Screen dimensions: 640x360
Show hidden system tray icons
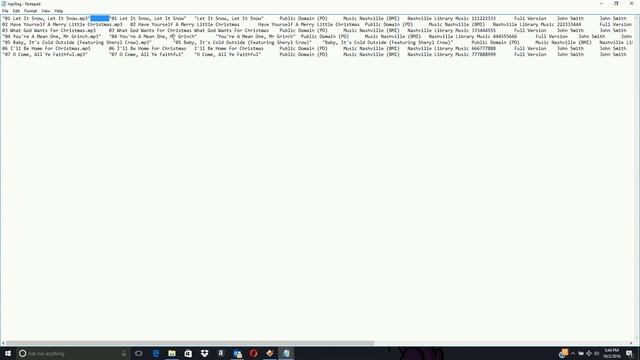[573, 353]
